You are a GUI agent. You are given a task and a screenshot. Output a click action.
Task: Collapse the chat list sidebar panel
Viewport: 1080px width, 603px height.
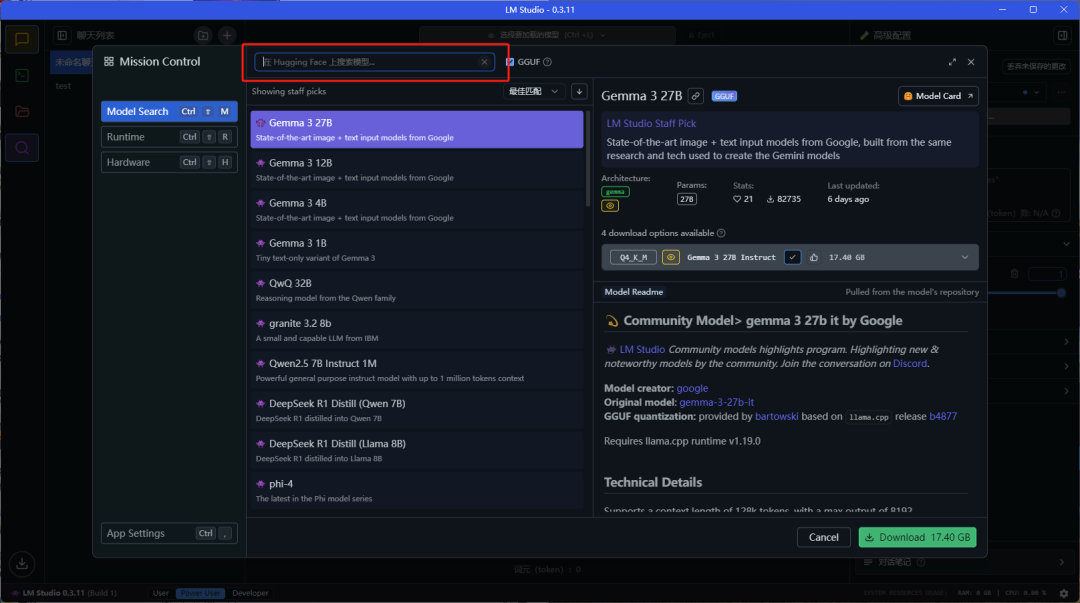pyautogui.click(x=62, y=35)
